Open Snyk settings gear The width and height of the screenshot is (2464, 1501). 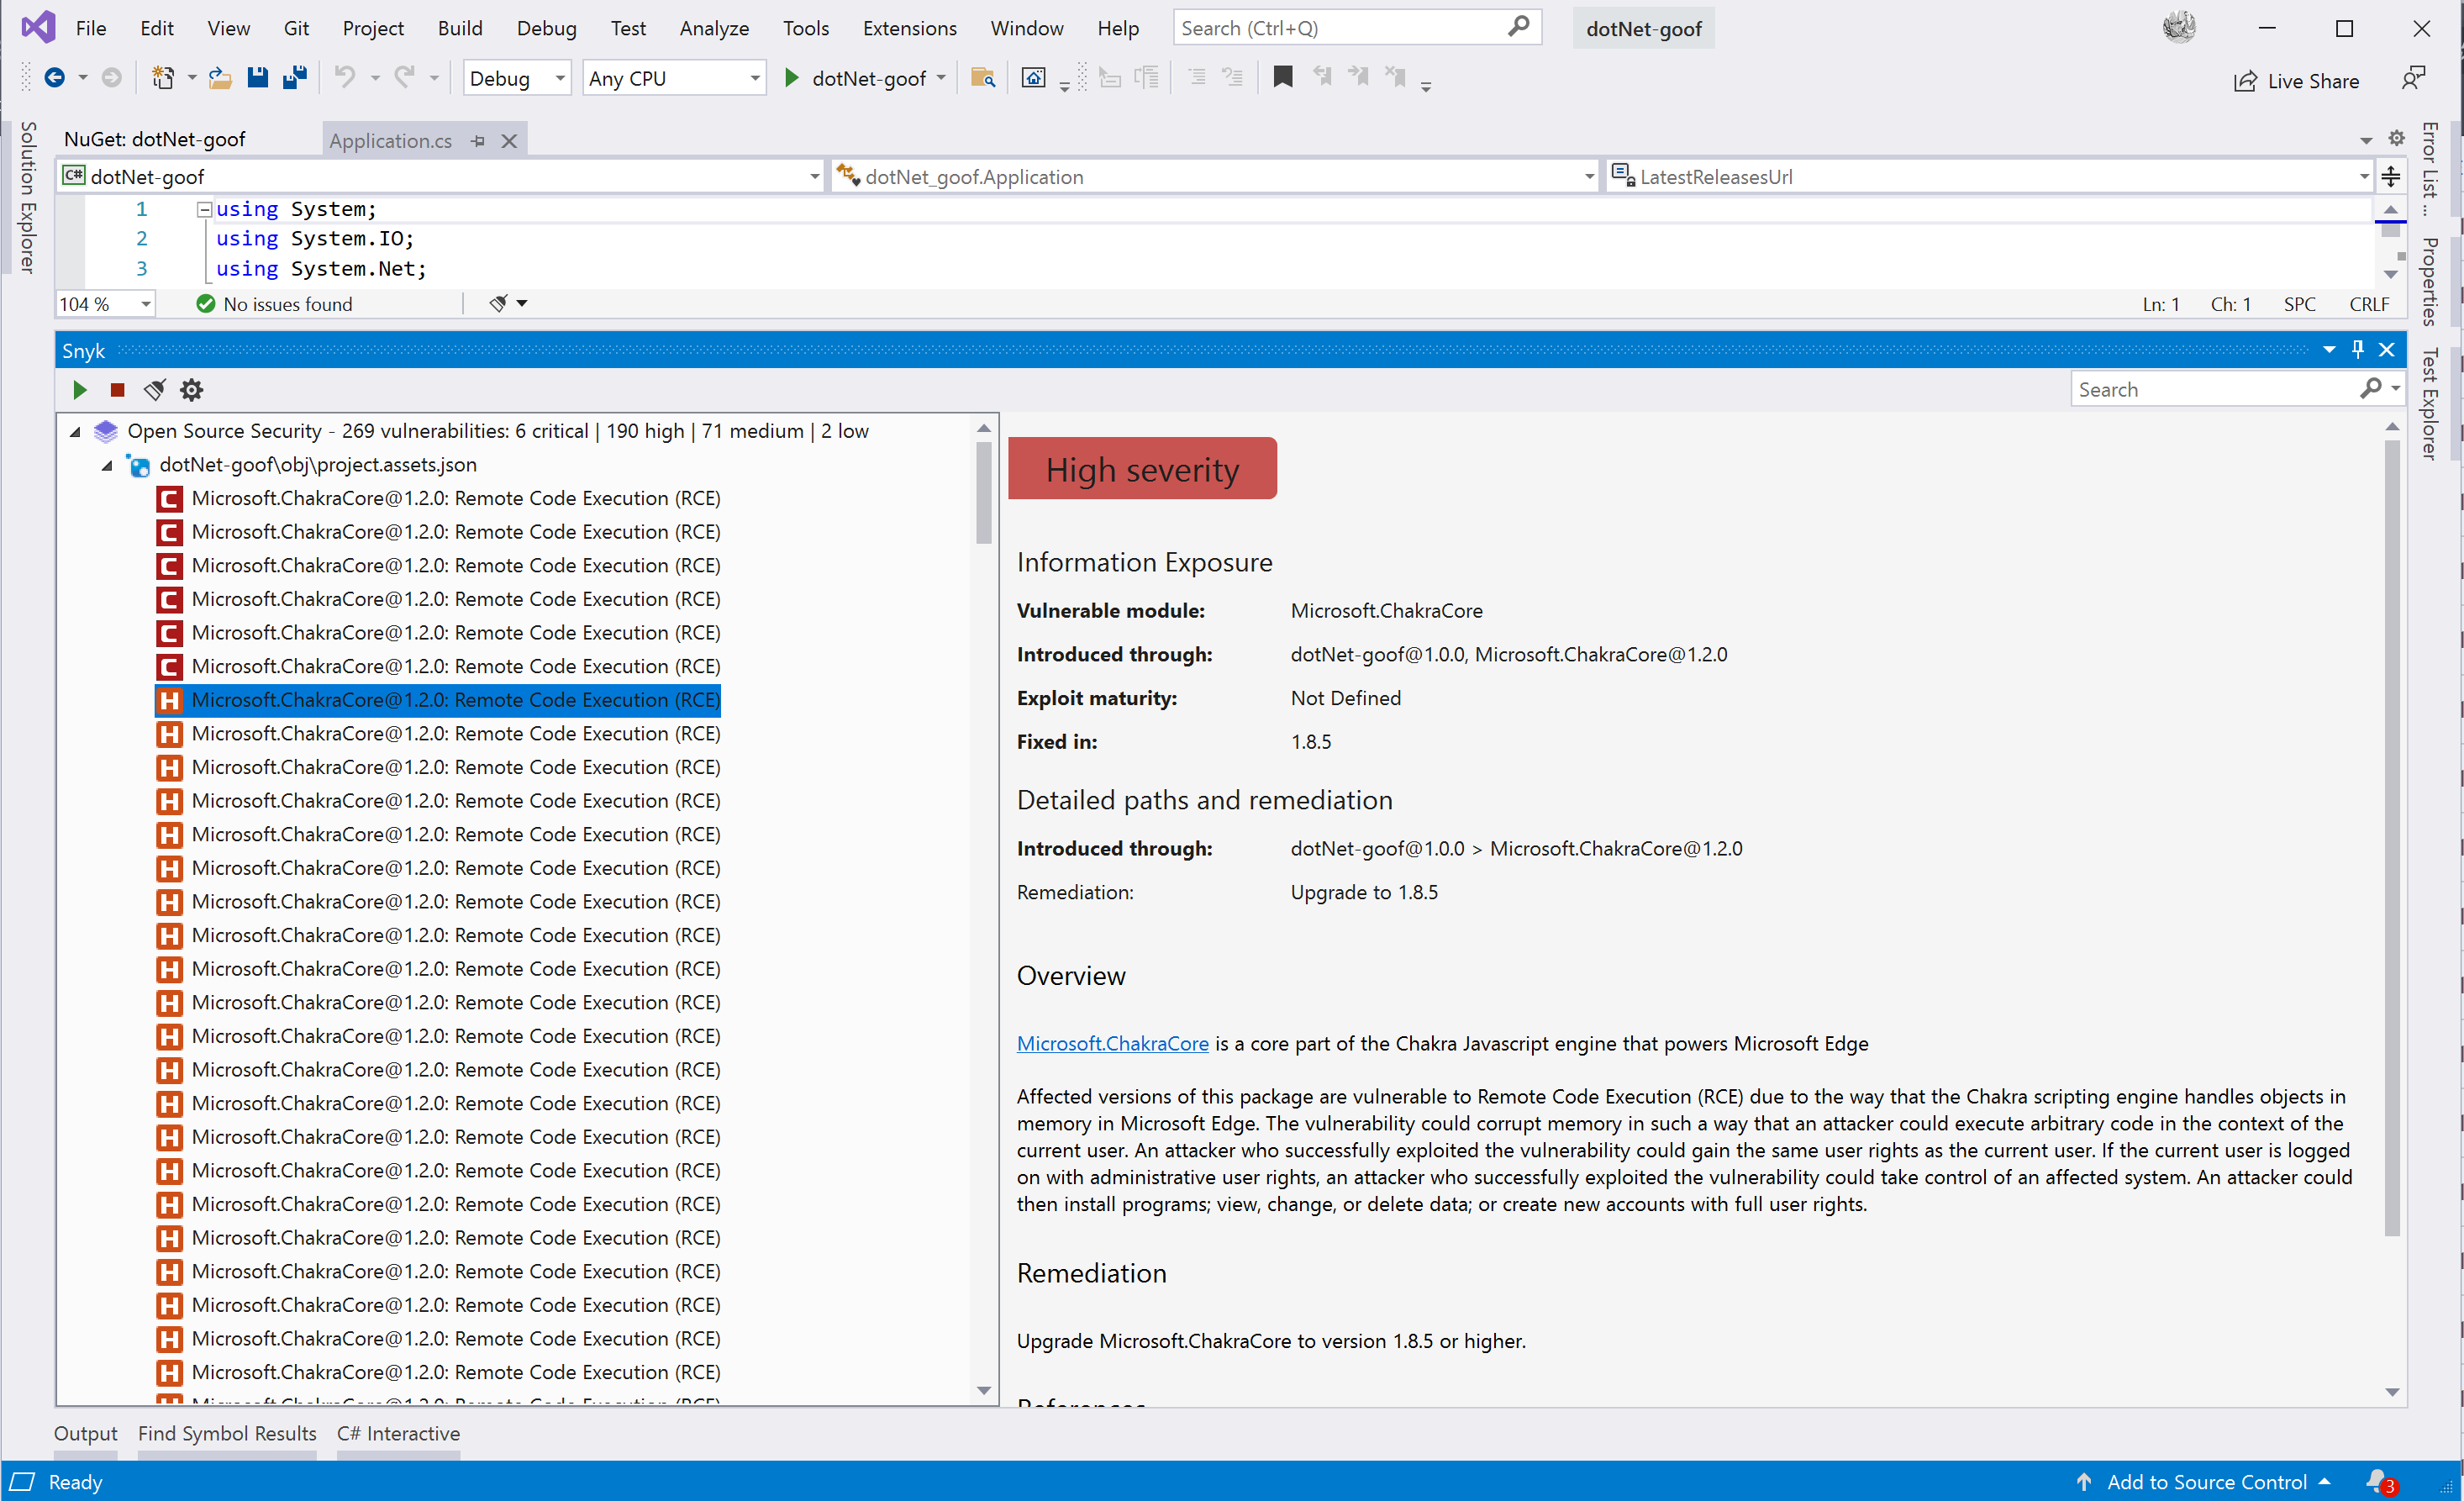[x=191, y=390]
